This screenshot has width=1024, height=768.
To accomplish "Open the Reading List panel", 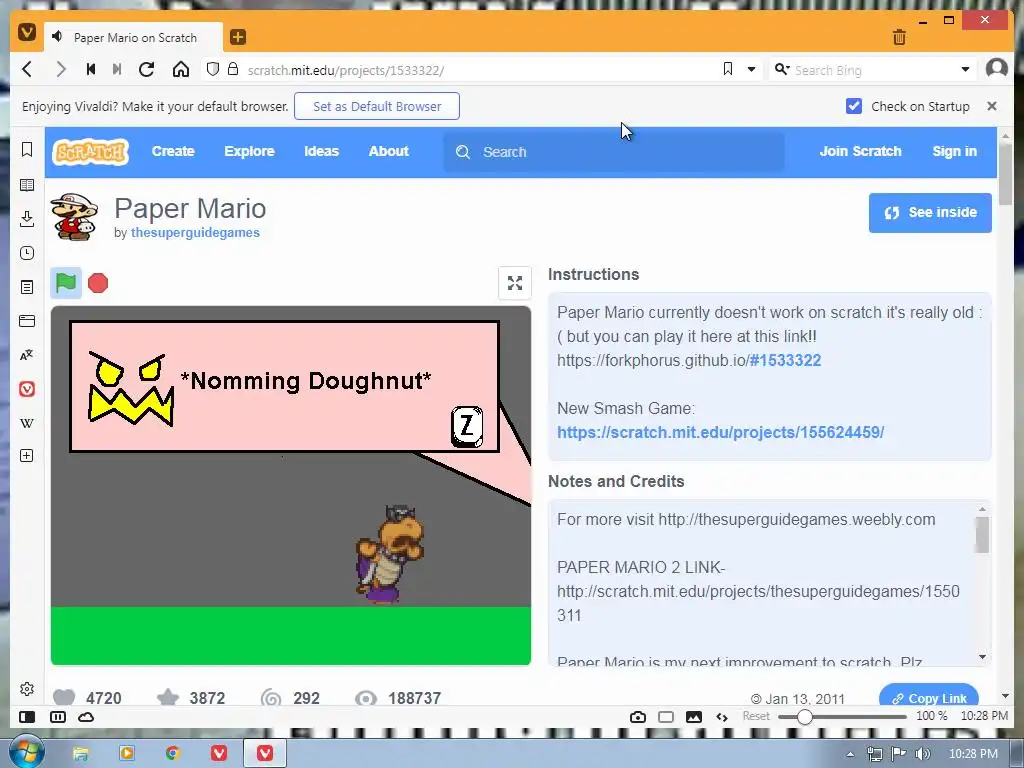I will coord(27,185).
